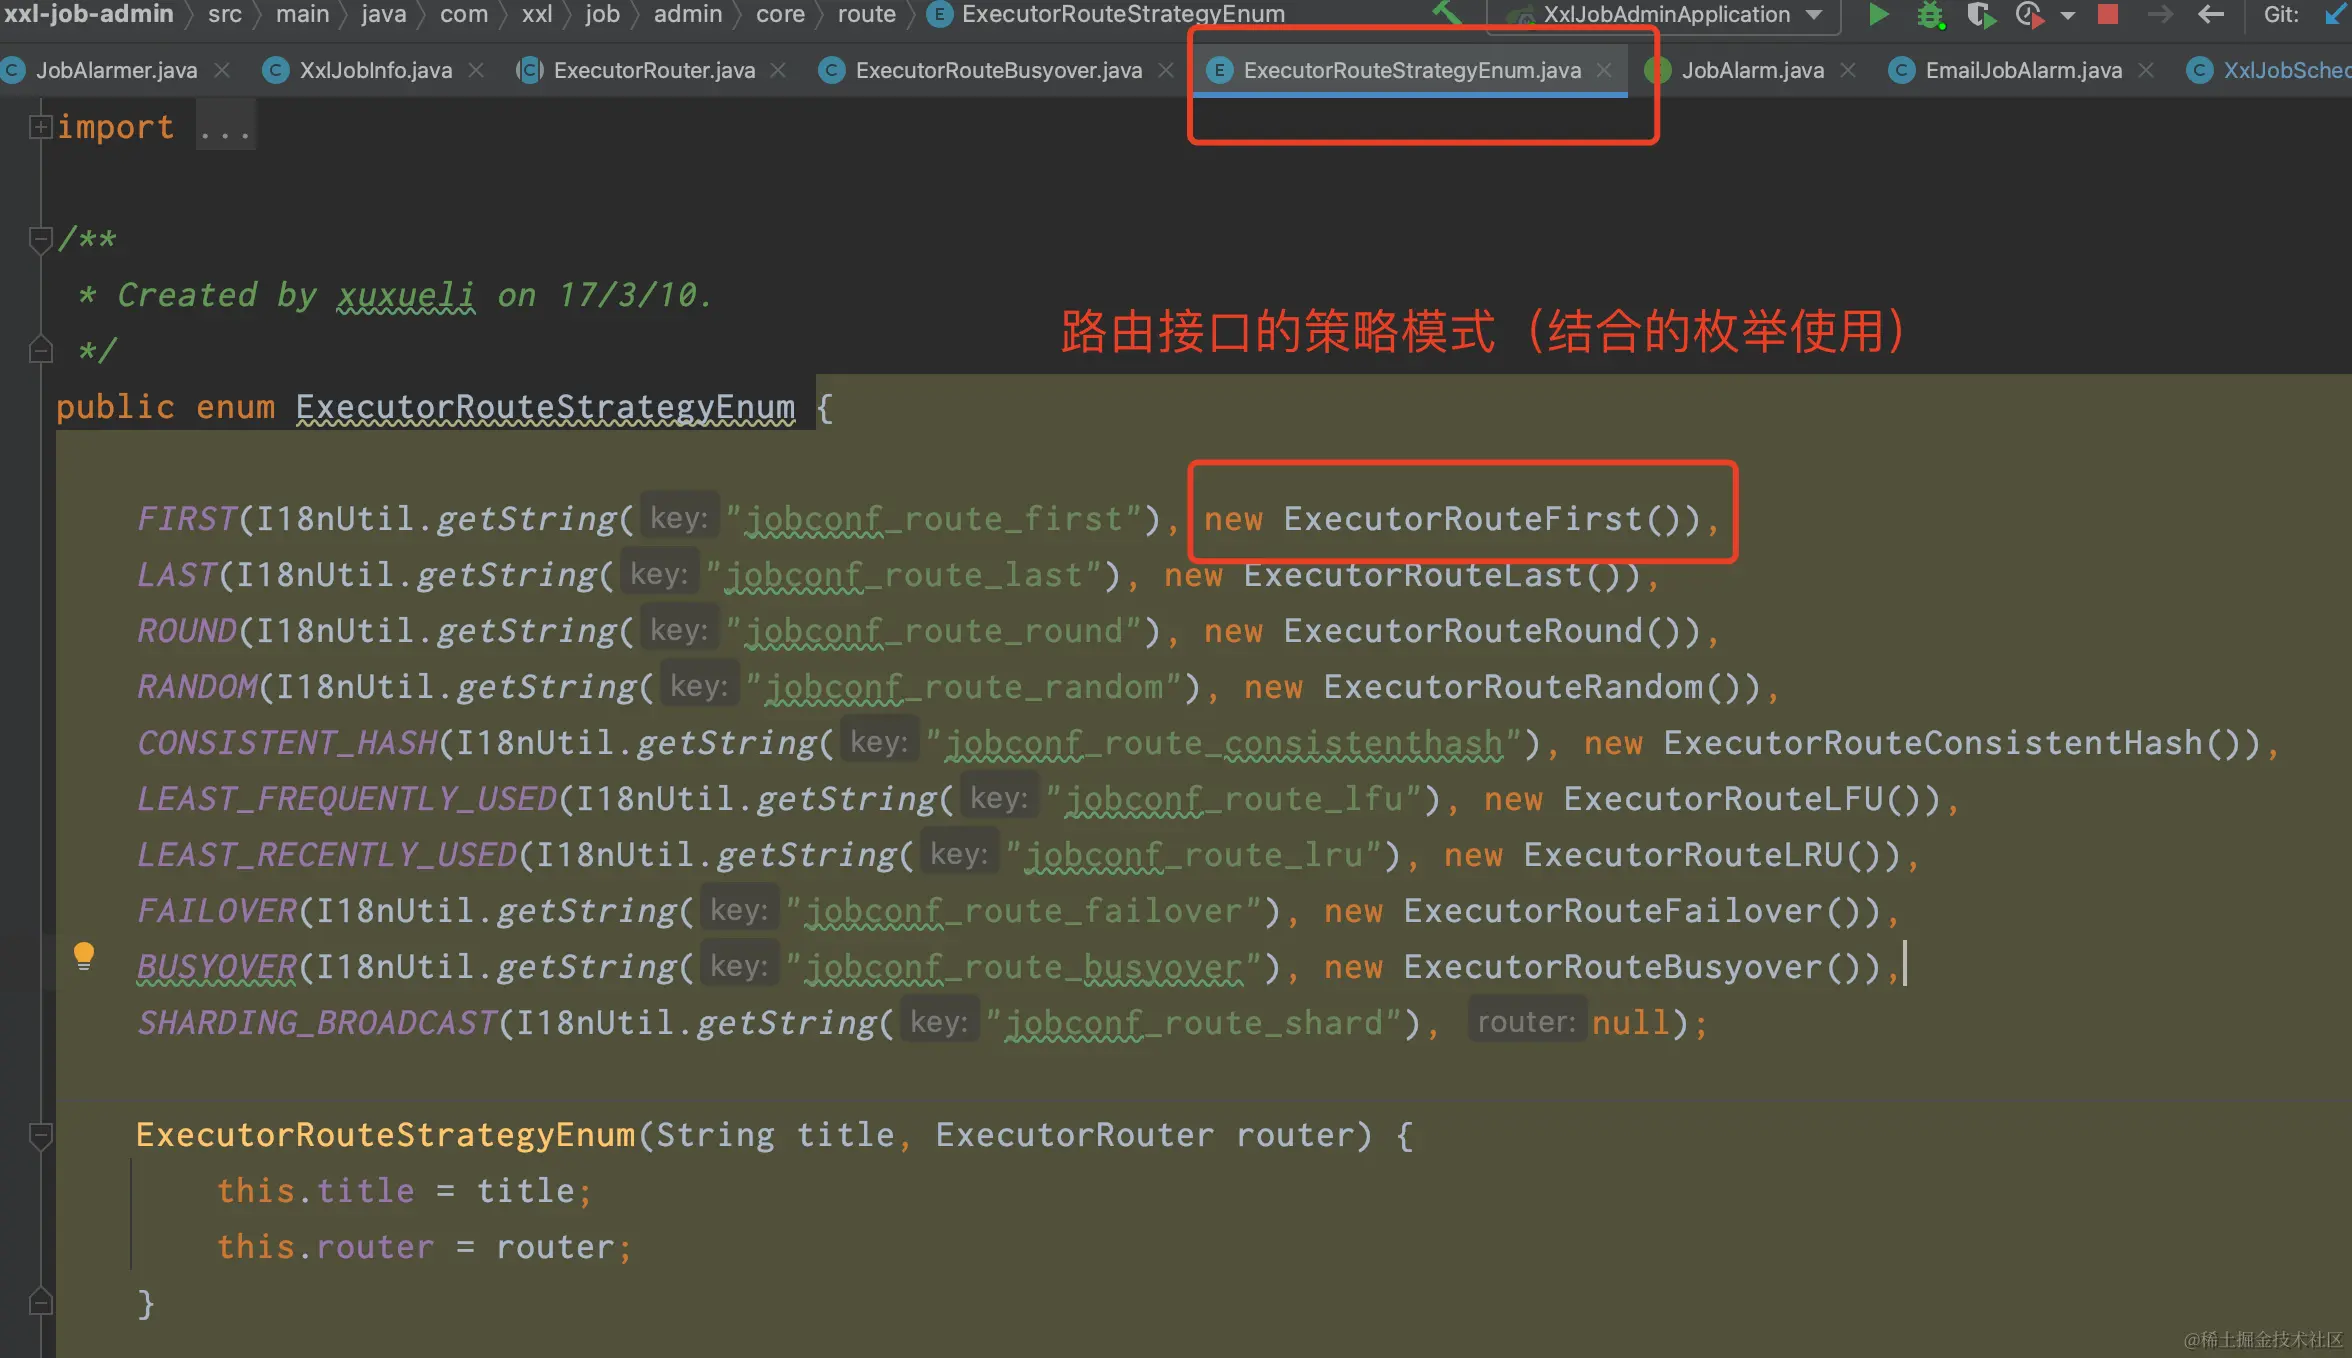Screen dimensions: 2352x1358
Task: Close the JobAlarmer.java tab
Action: pyautogui.click(x=222, y=70)
